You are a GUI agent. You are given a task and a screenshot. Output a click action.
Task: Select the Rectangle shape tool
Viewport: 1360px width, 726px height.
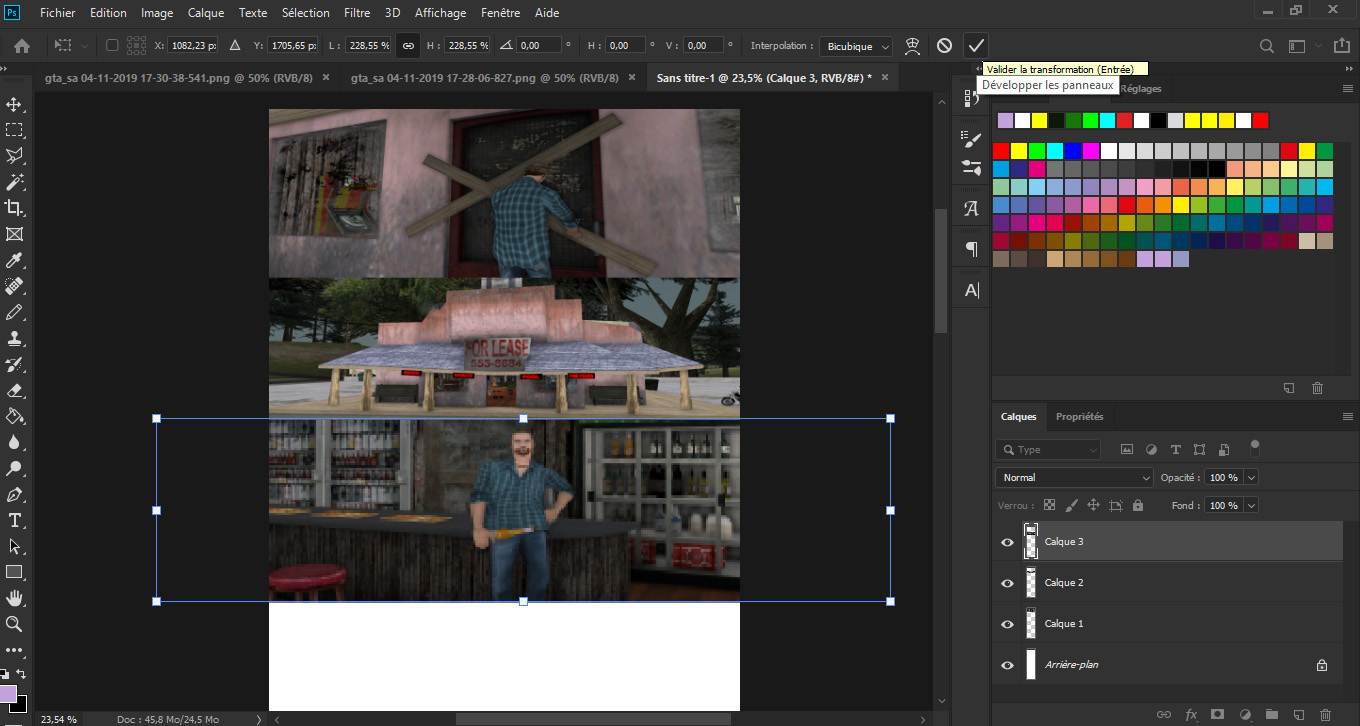(x=15, y=572)
